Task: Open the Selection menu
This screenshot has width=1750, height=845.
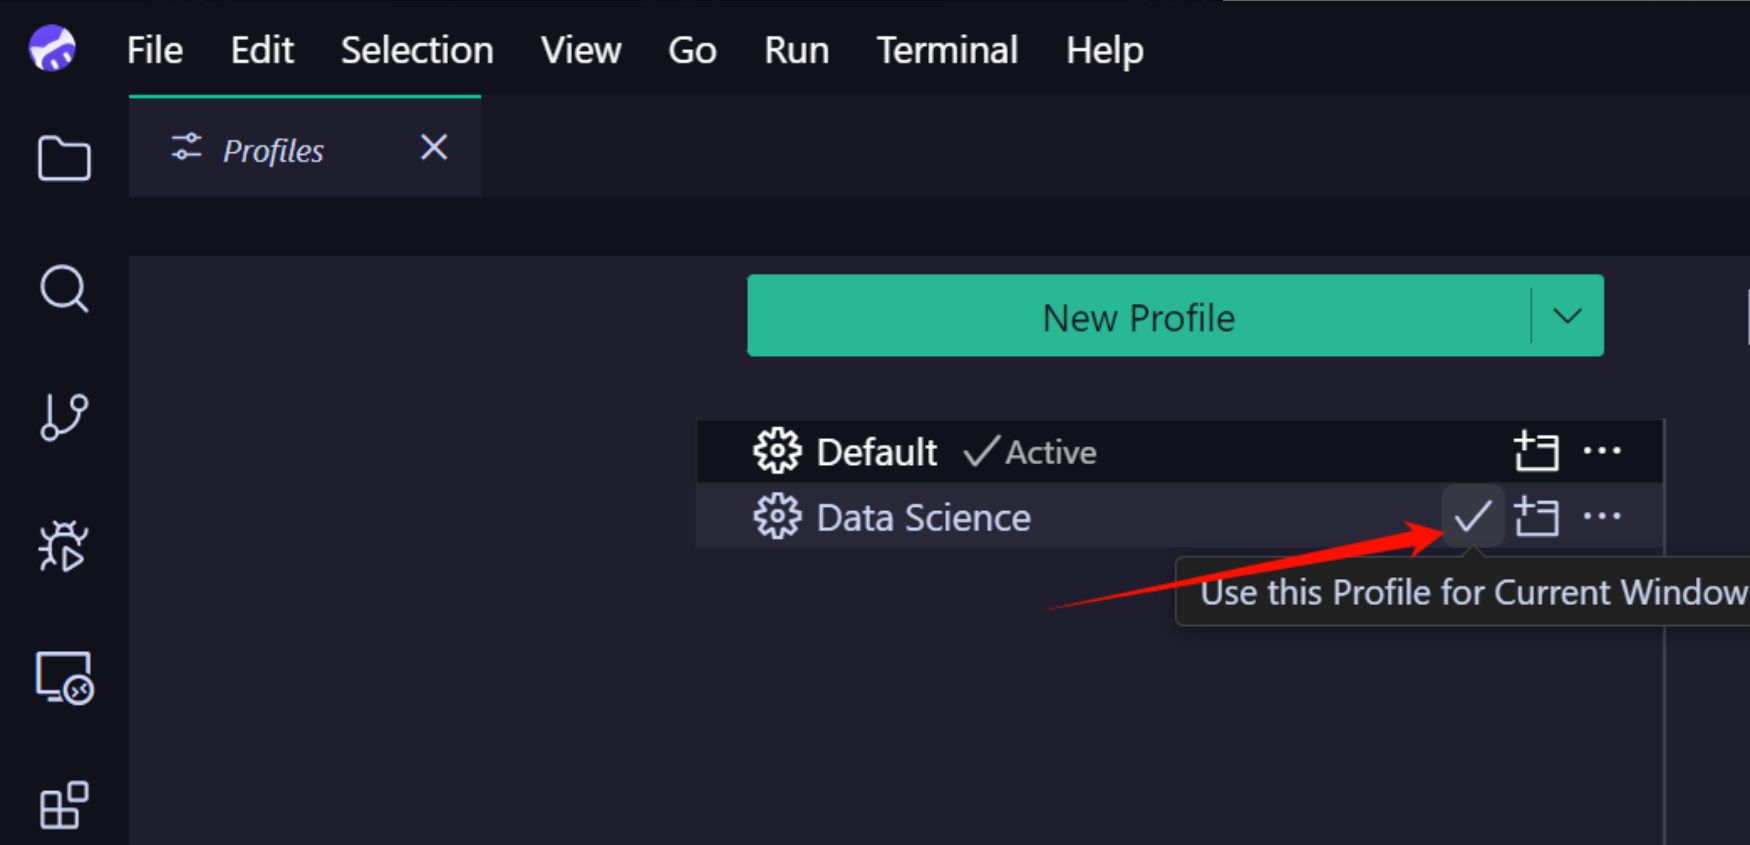Action: click(x=417, y=50)
